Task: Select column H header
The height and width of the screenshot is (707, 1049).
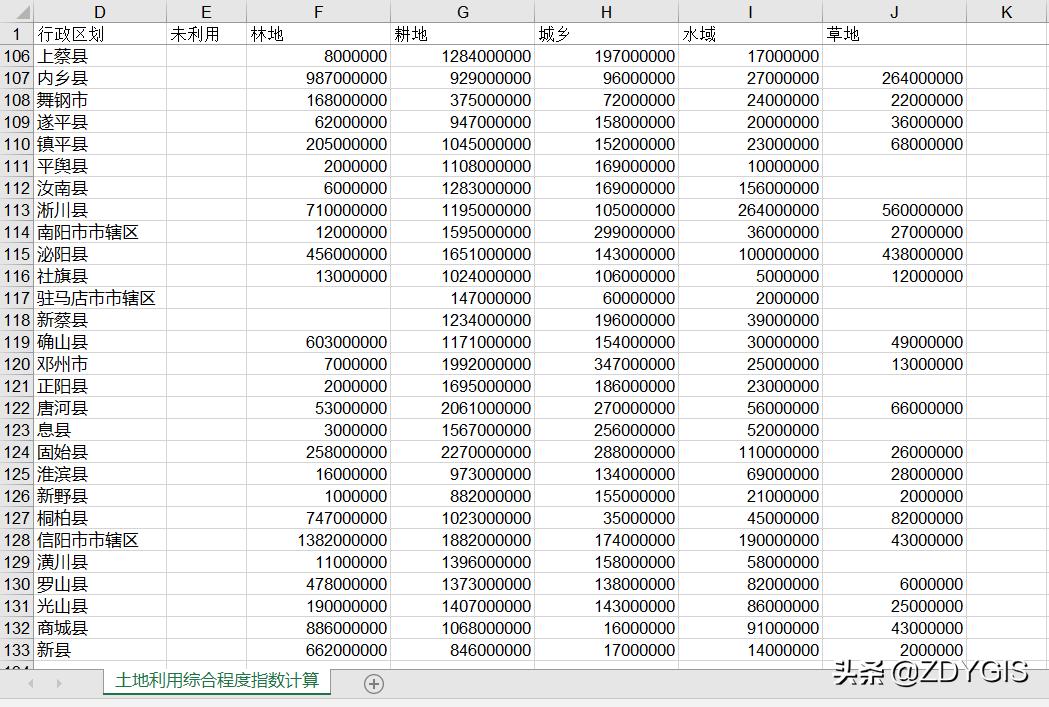Action: coord(606,12)
